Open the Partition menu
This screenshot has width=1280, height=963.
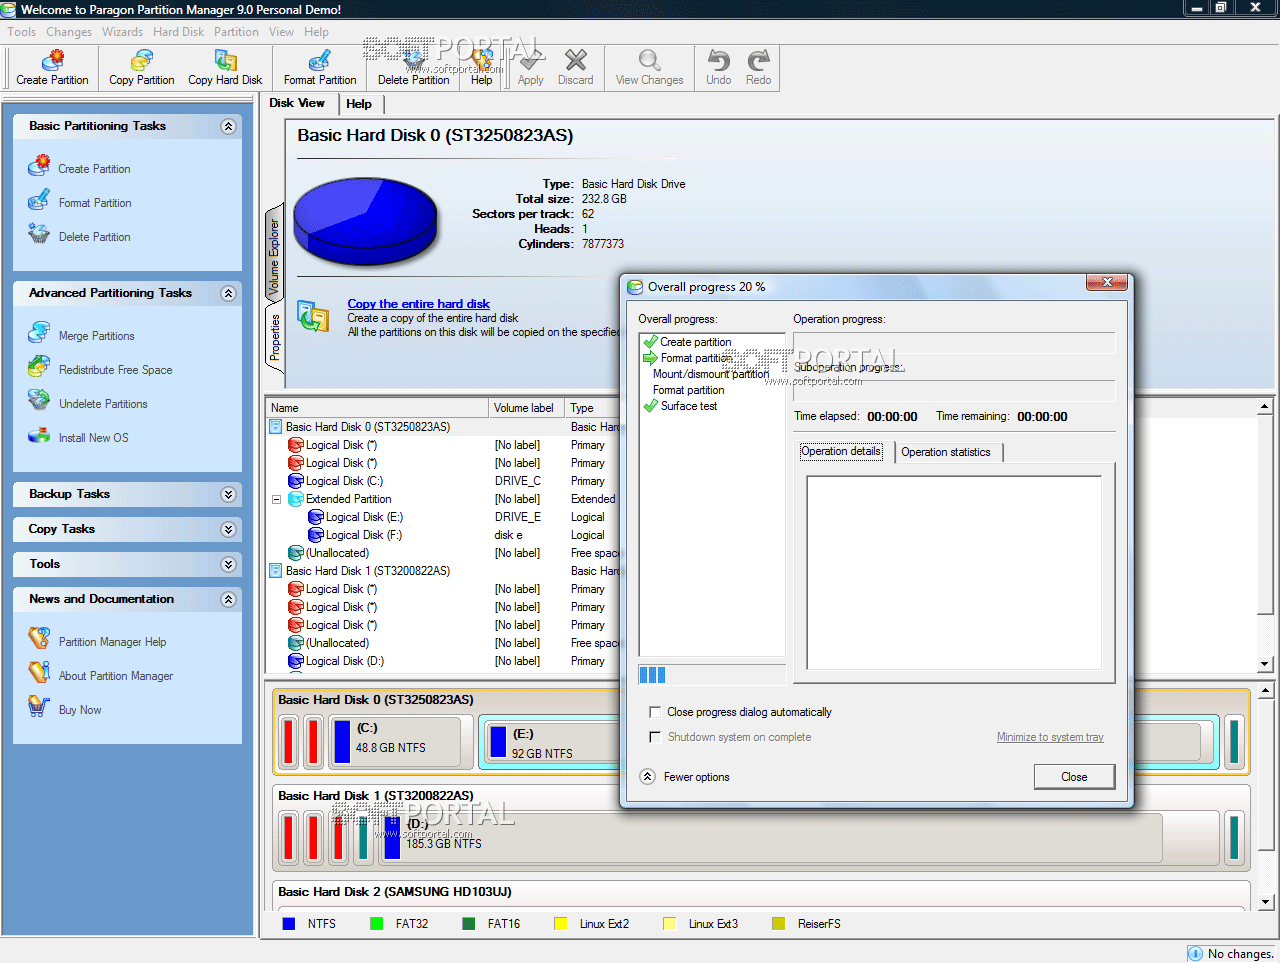coord(236,32)
